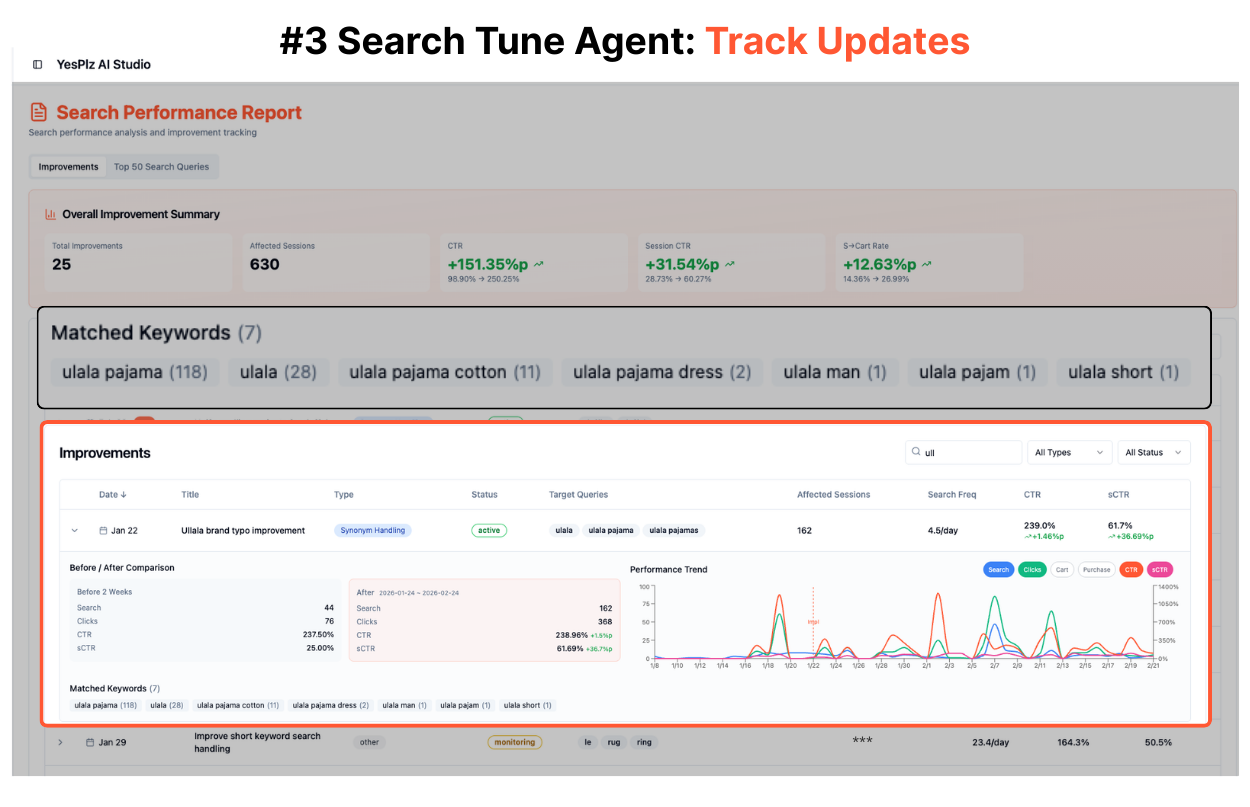Toggle the sidebar panel icon
Screen dimensions: 1250x807
(x=38, y=65)
